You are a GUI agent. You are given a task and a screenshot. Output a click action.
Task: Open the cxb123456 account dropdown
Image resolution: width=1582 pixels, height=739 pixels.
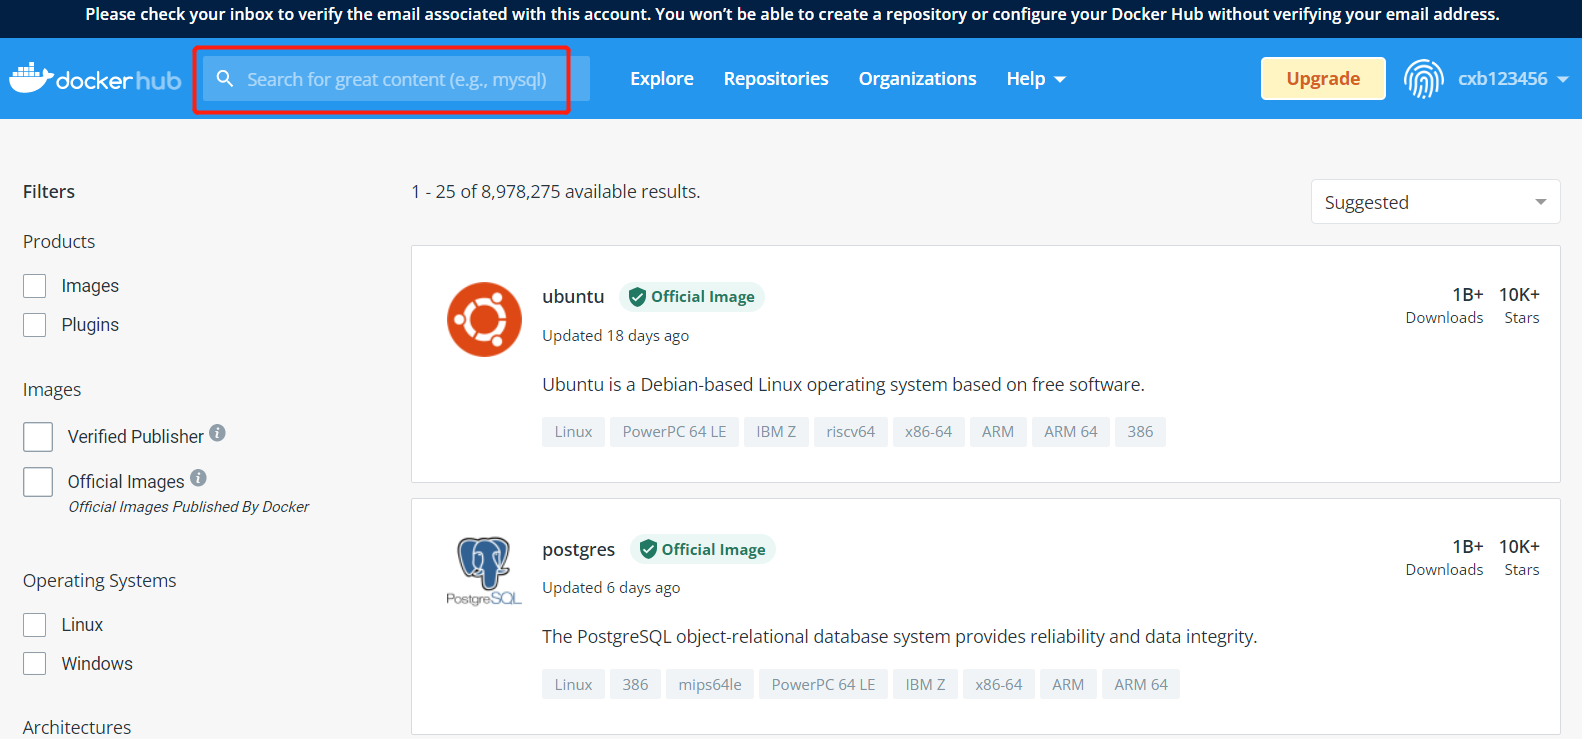pyautogui.click(x=1513, y=79)
